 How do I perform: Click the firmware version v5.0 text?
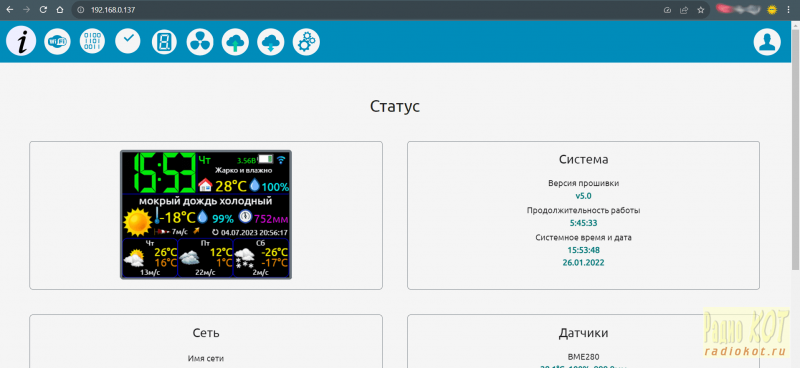pyautogui.click(x=583, y=195)
